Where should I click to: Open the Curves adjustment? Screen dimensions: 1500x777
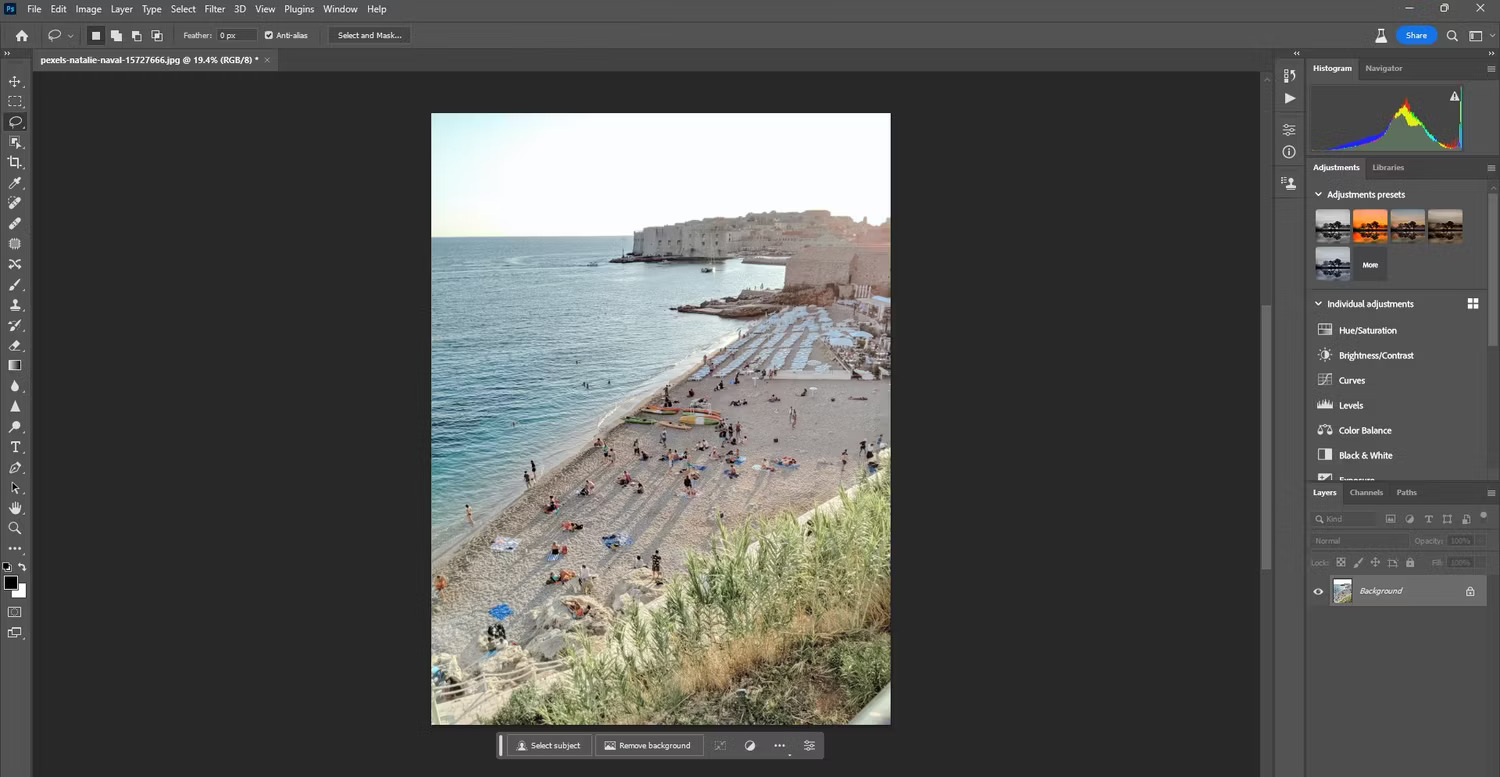coord(1352,380)
